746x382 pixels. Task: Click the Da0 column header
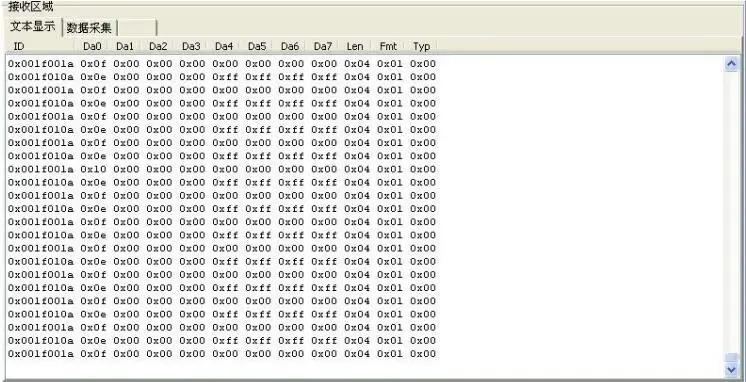point(92,46)
